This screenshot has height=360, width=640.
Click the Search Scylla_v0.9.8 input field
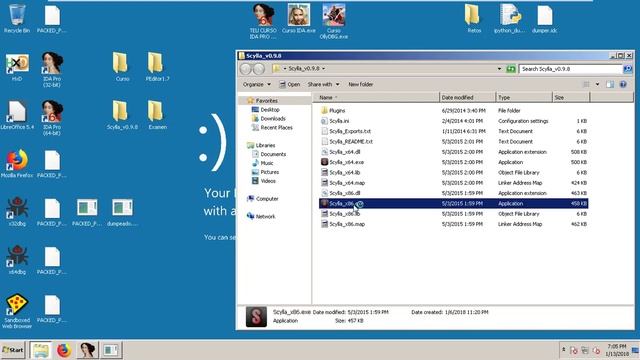571,69
